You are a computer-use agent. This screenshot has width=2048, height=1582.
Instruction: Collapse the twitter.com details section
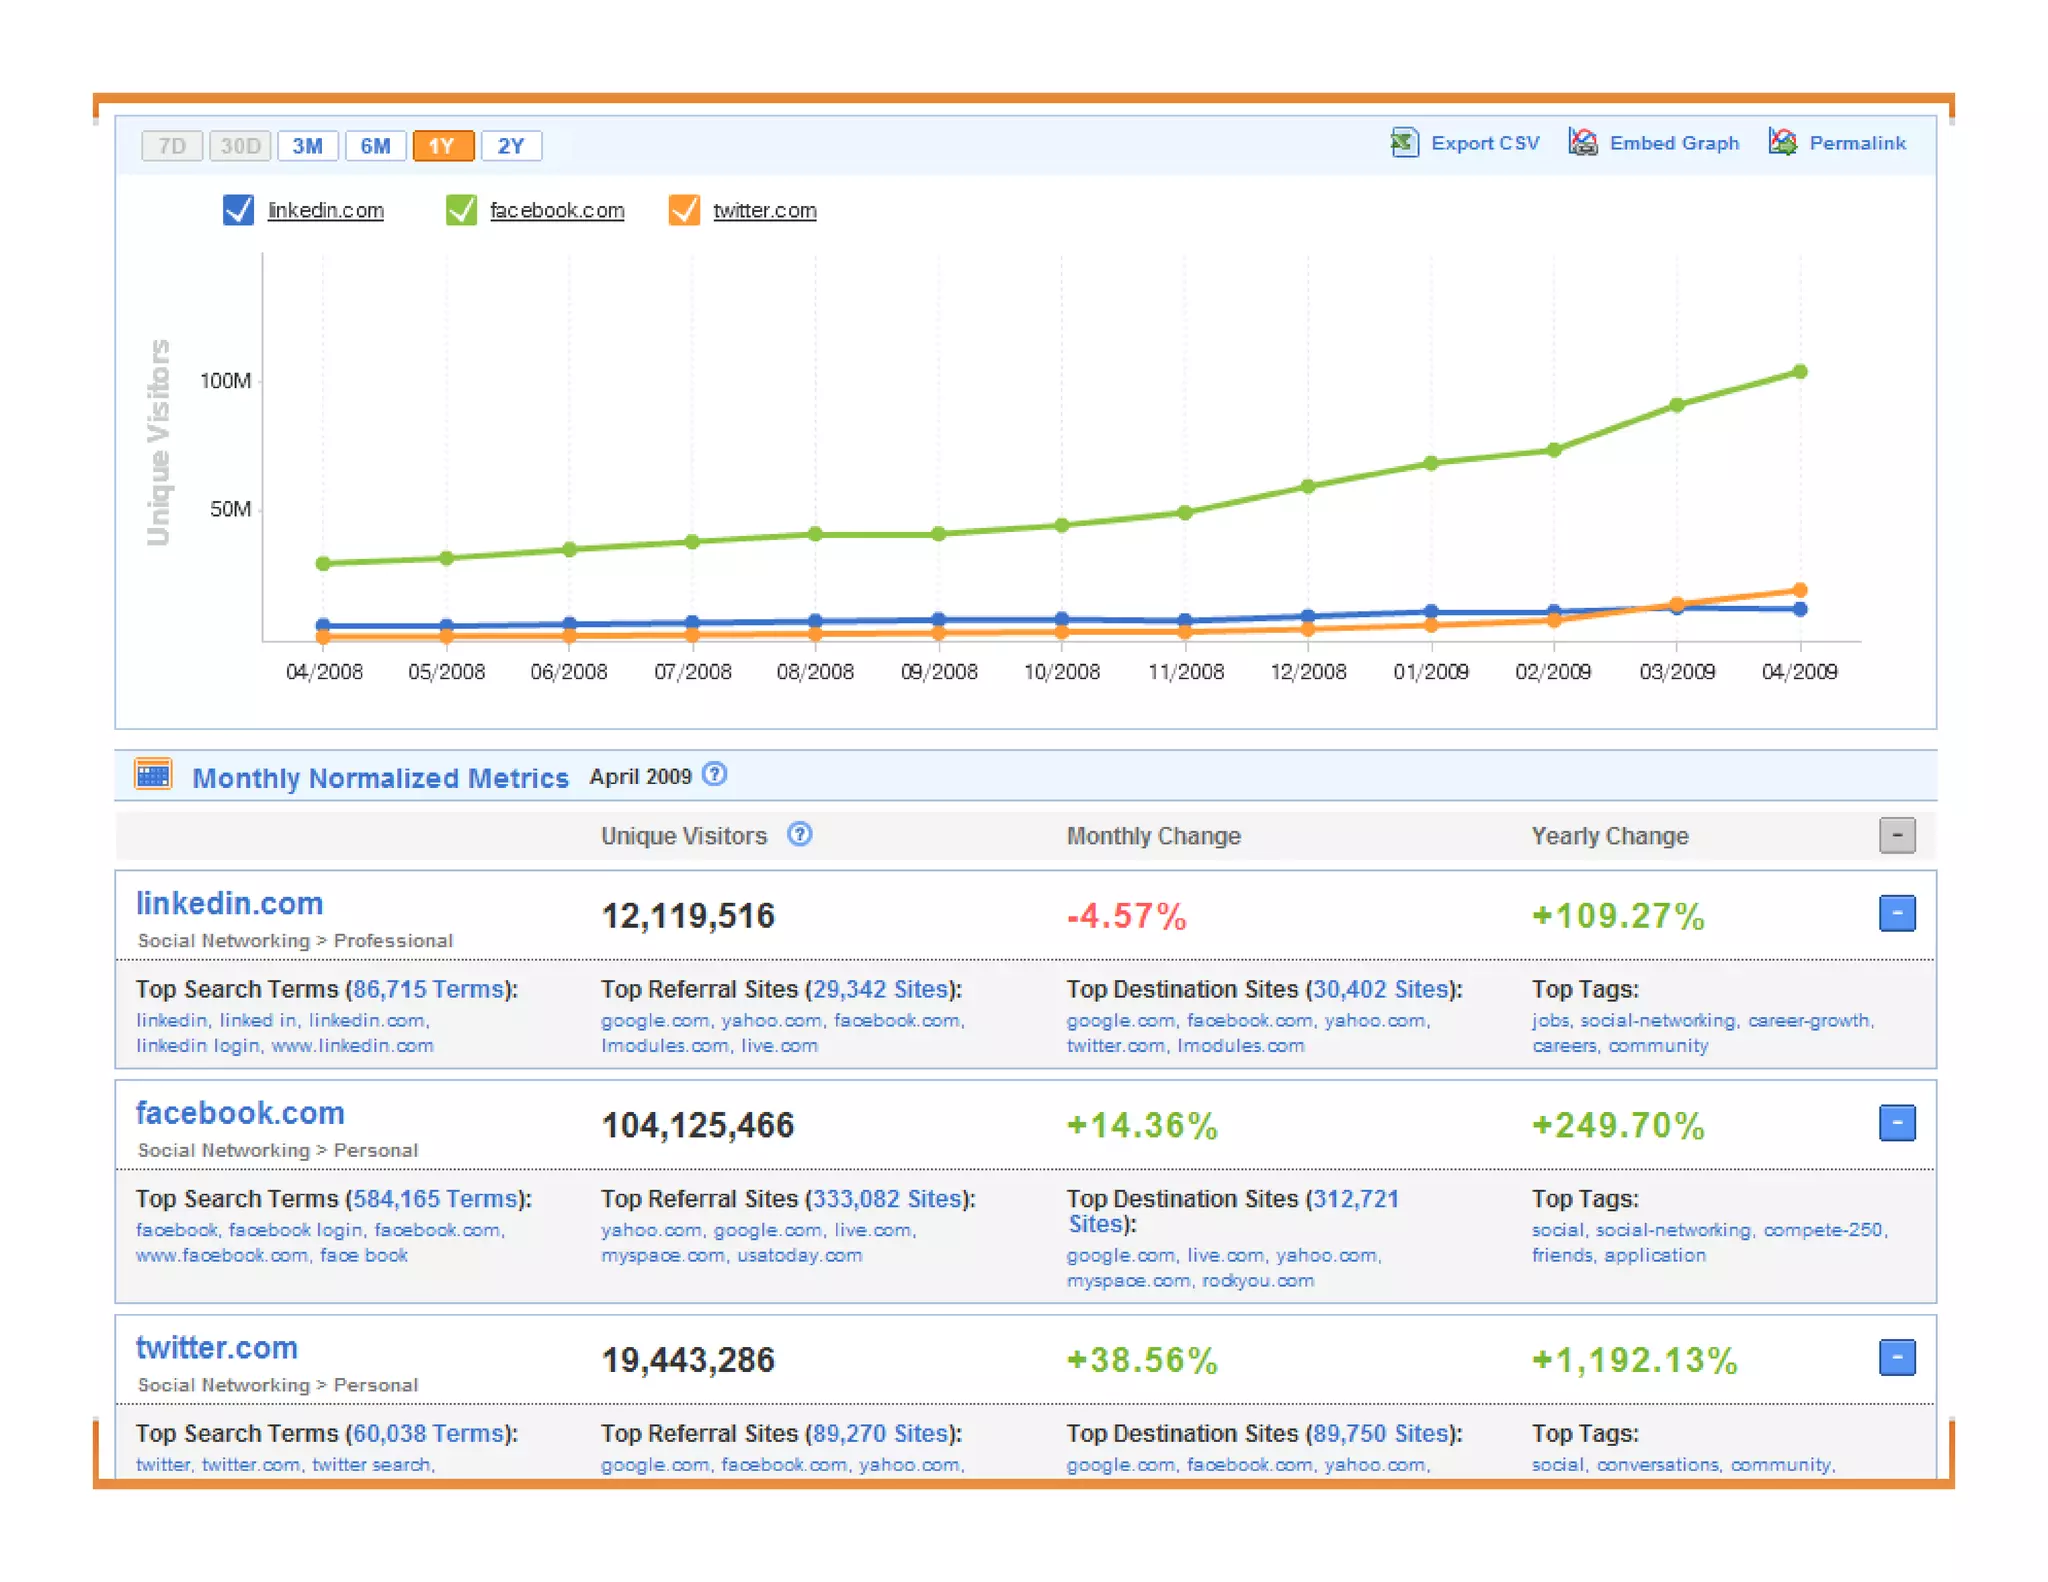coord(1896,1358)
